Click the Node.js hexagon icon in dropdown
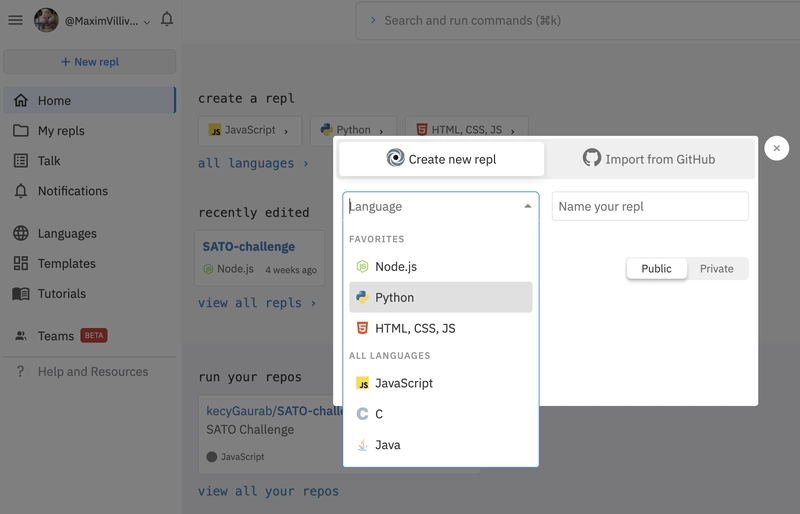 [362, 266]
